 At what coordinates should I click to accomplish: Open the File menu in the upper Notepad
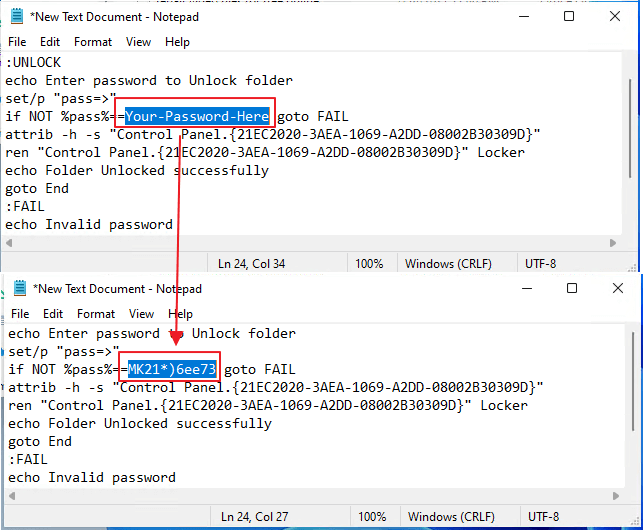click(x=17, y=42)
